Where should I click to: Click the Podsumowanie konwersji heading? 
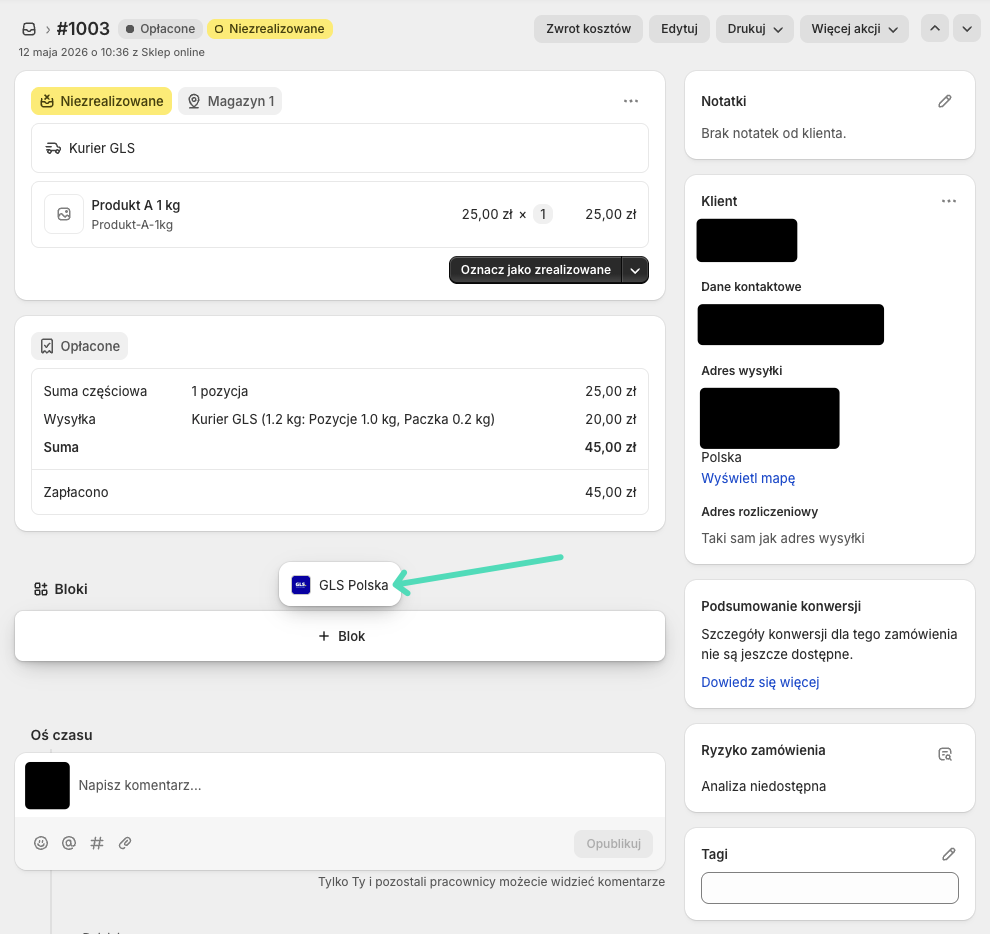[781, 606]
